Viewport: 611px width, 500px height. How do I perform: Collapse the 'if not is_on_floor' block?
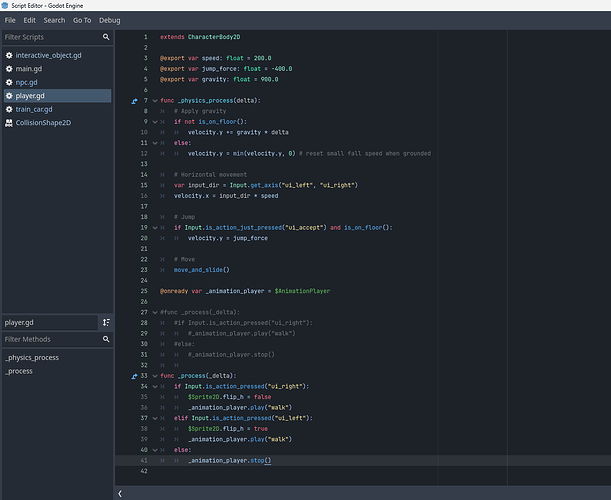[154, 122]
